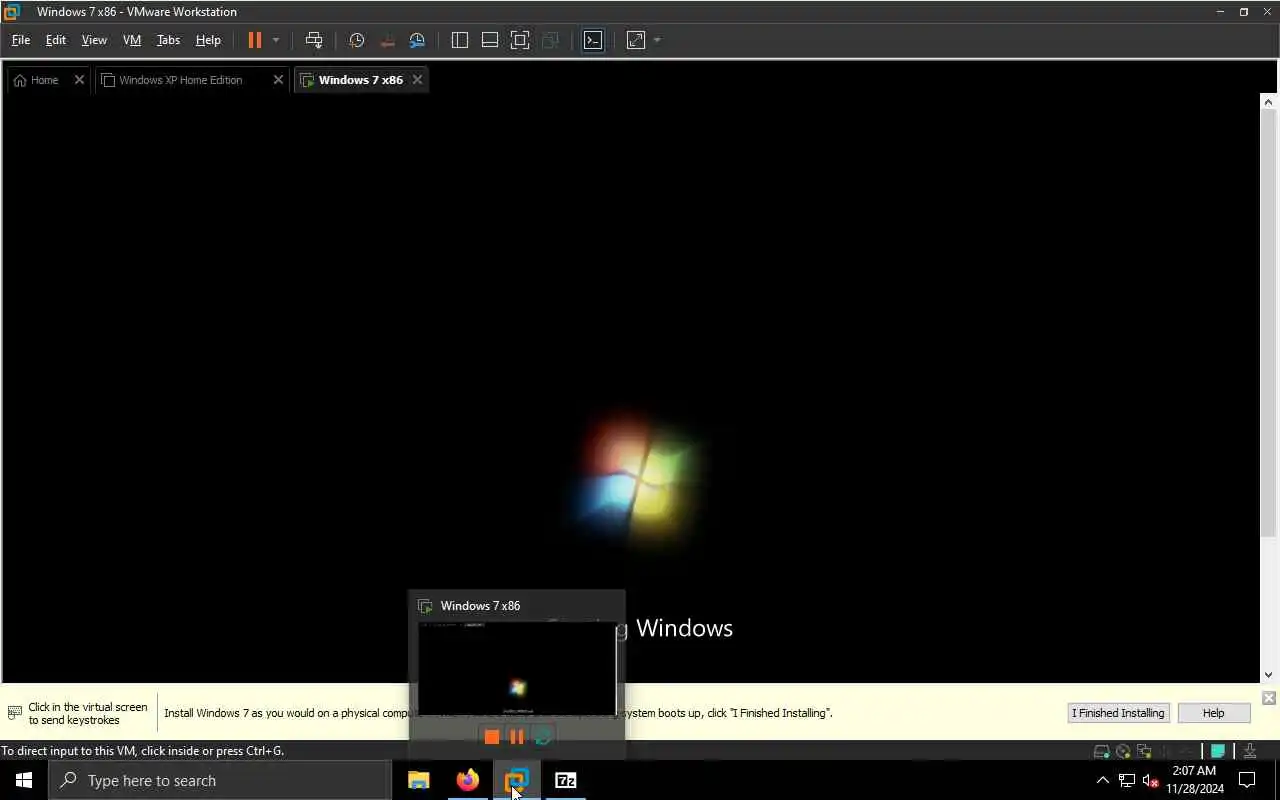Open the clock showing 2:07 AM
The height and width of the screenshot is (800, 1280).
[x=1194, y=780]
